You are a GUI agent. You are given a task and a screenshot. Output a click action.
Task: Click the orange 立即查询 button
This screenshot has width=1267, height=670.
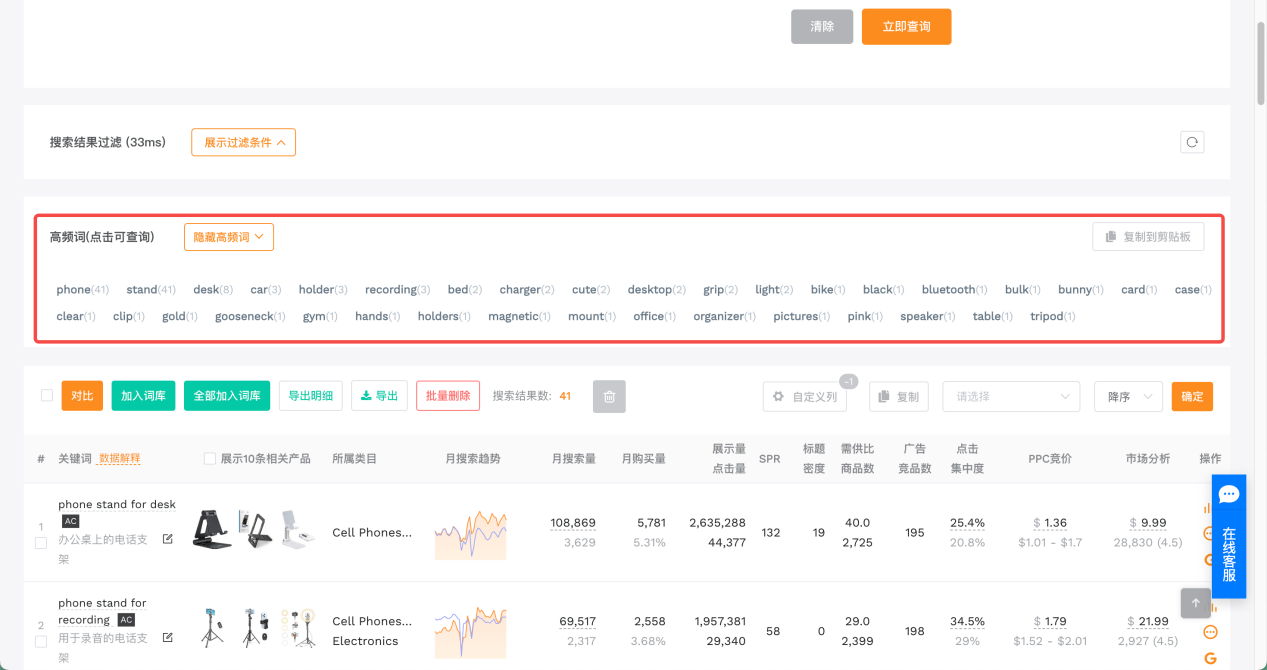[906, 27]
